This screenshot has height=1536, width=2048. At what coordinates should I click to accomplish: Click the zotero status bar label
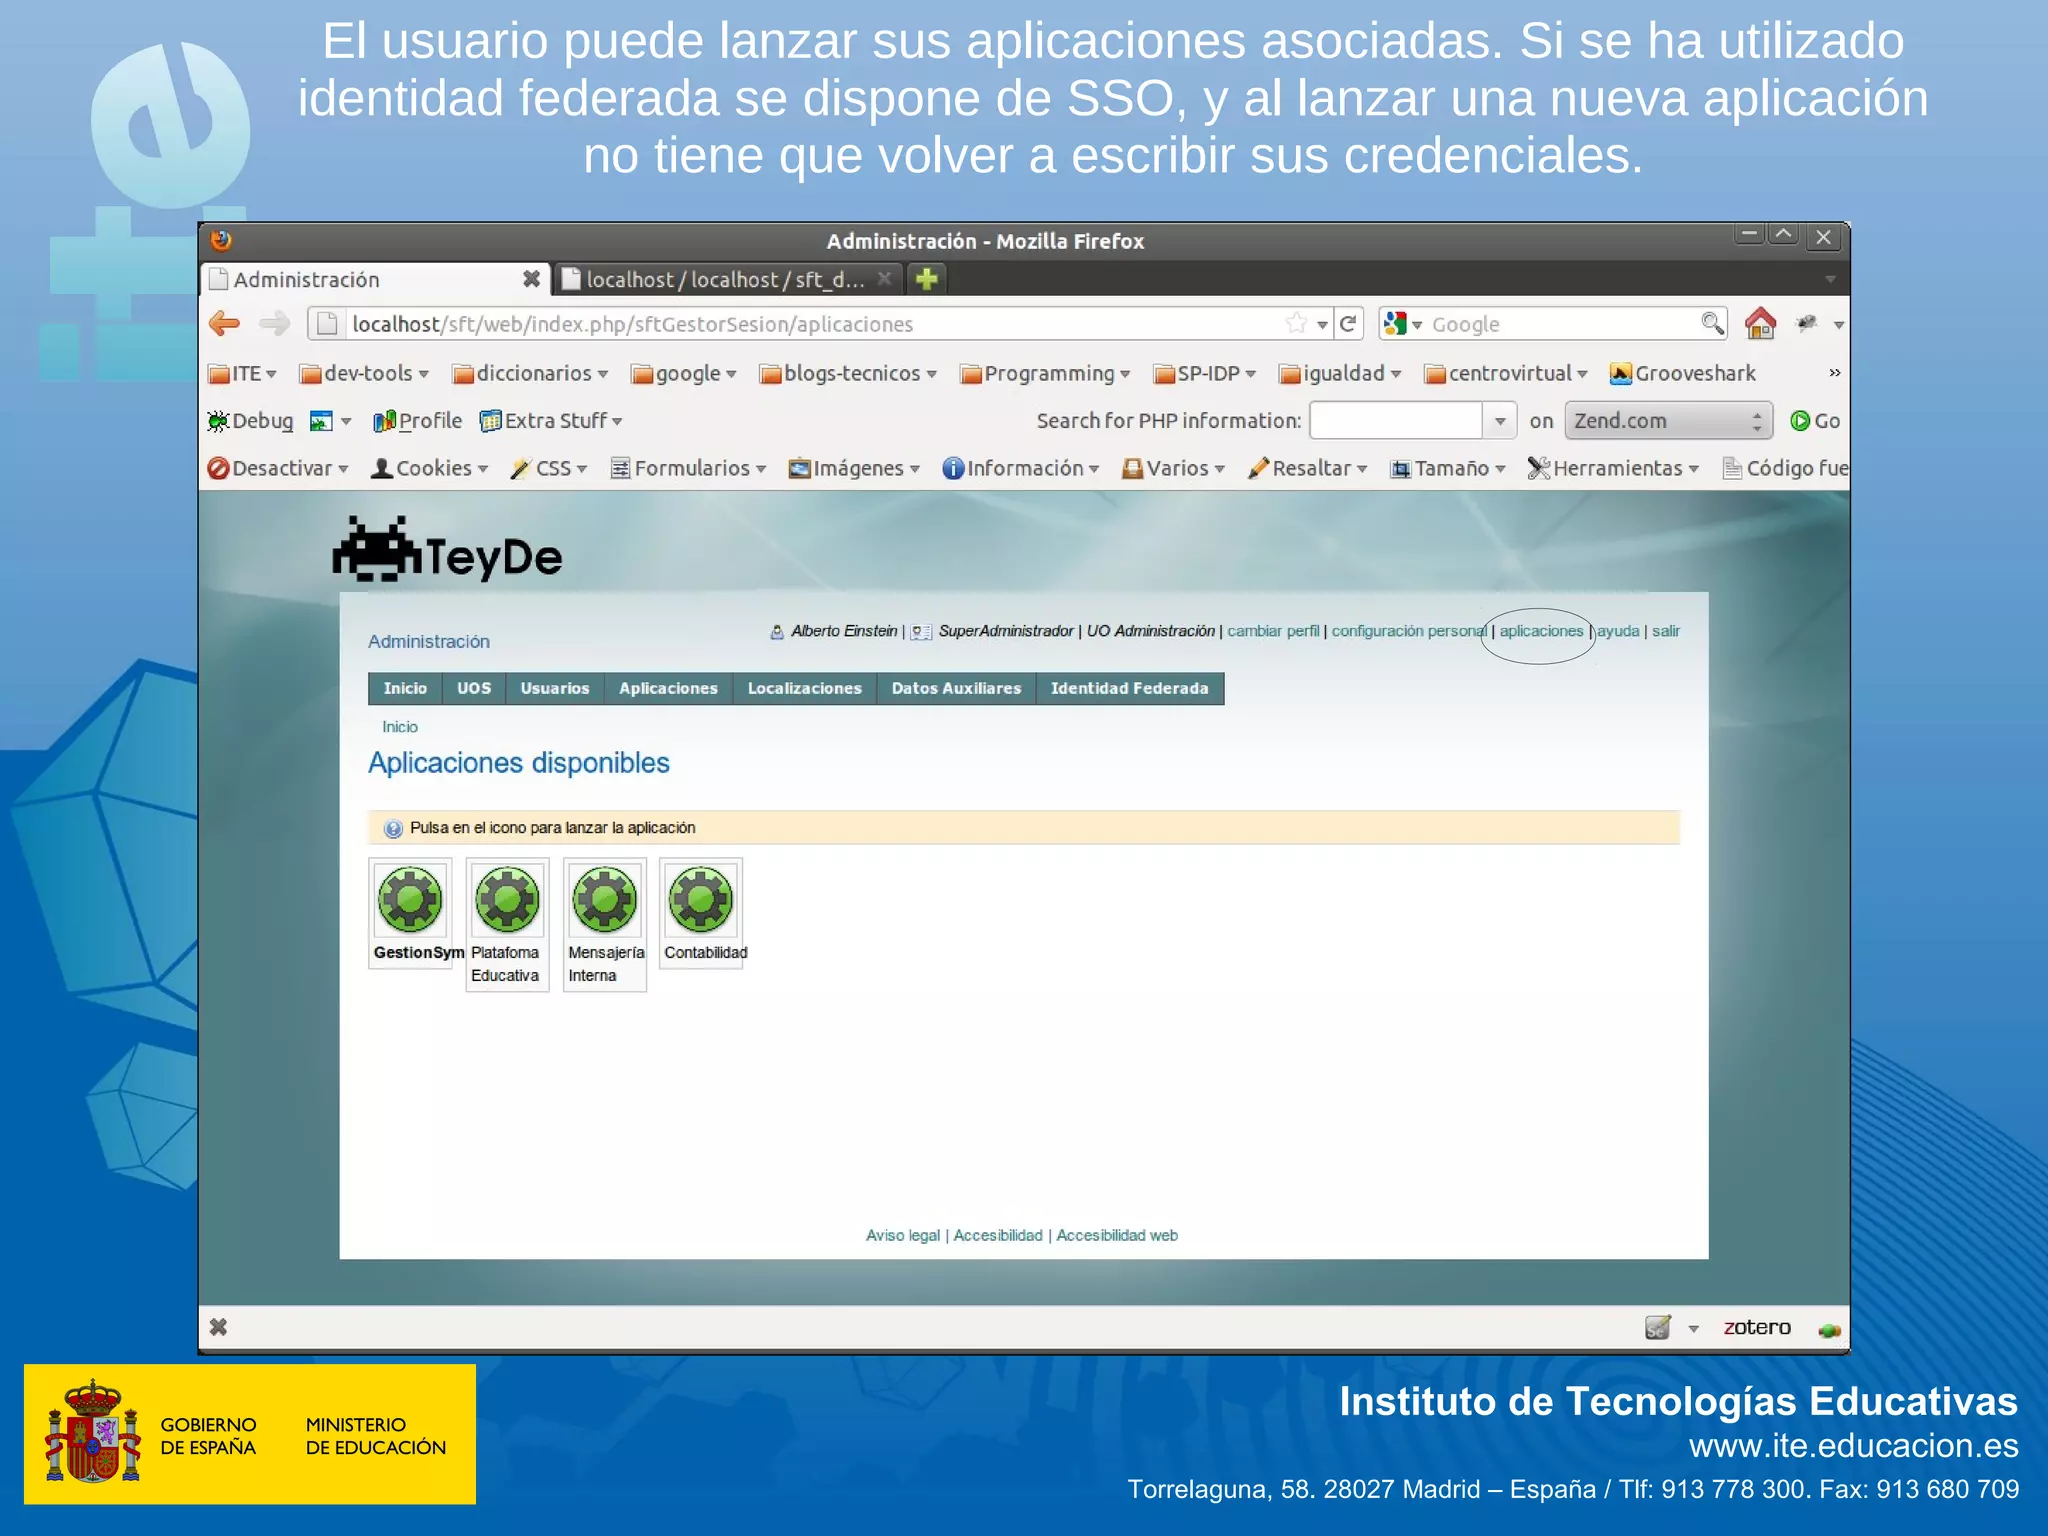click(x=1757, y=1327)
